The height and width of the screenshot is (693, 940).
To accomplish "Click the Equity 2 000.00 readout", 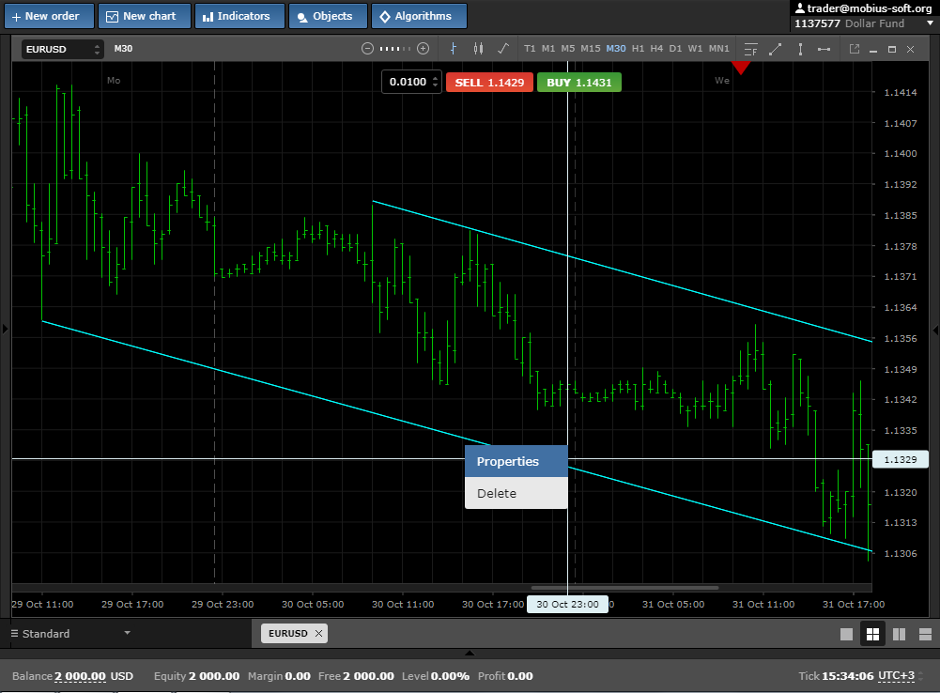I will click(197, 676).
